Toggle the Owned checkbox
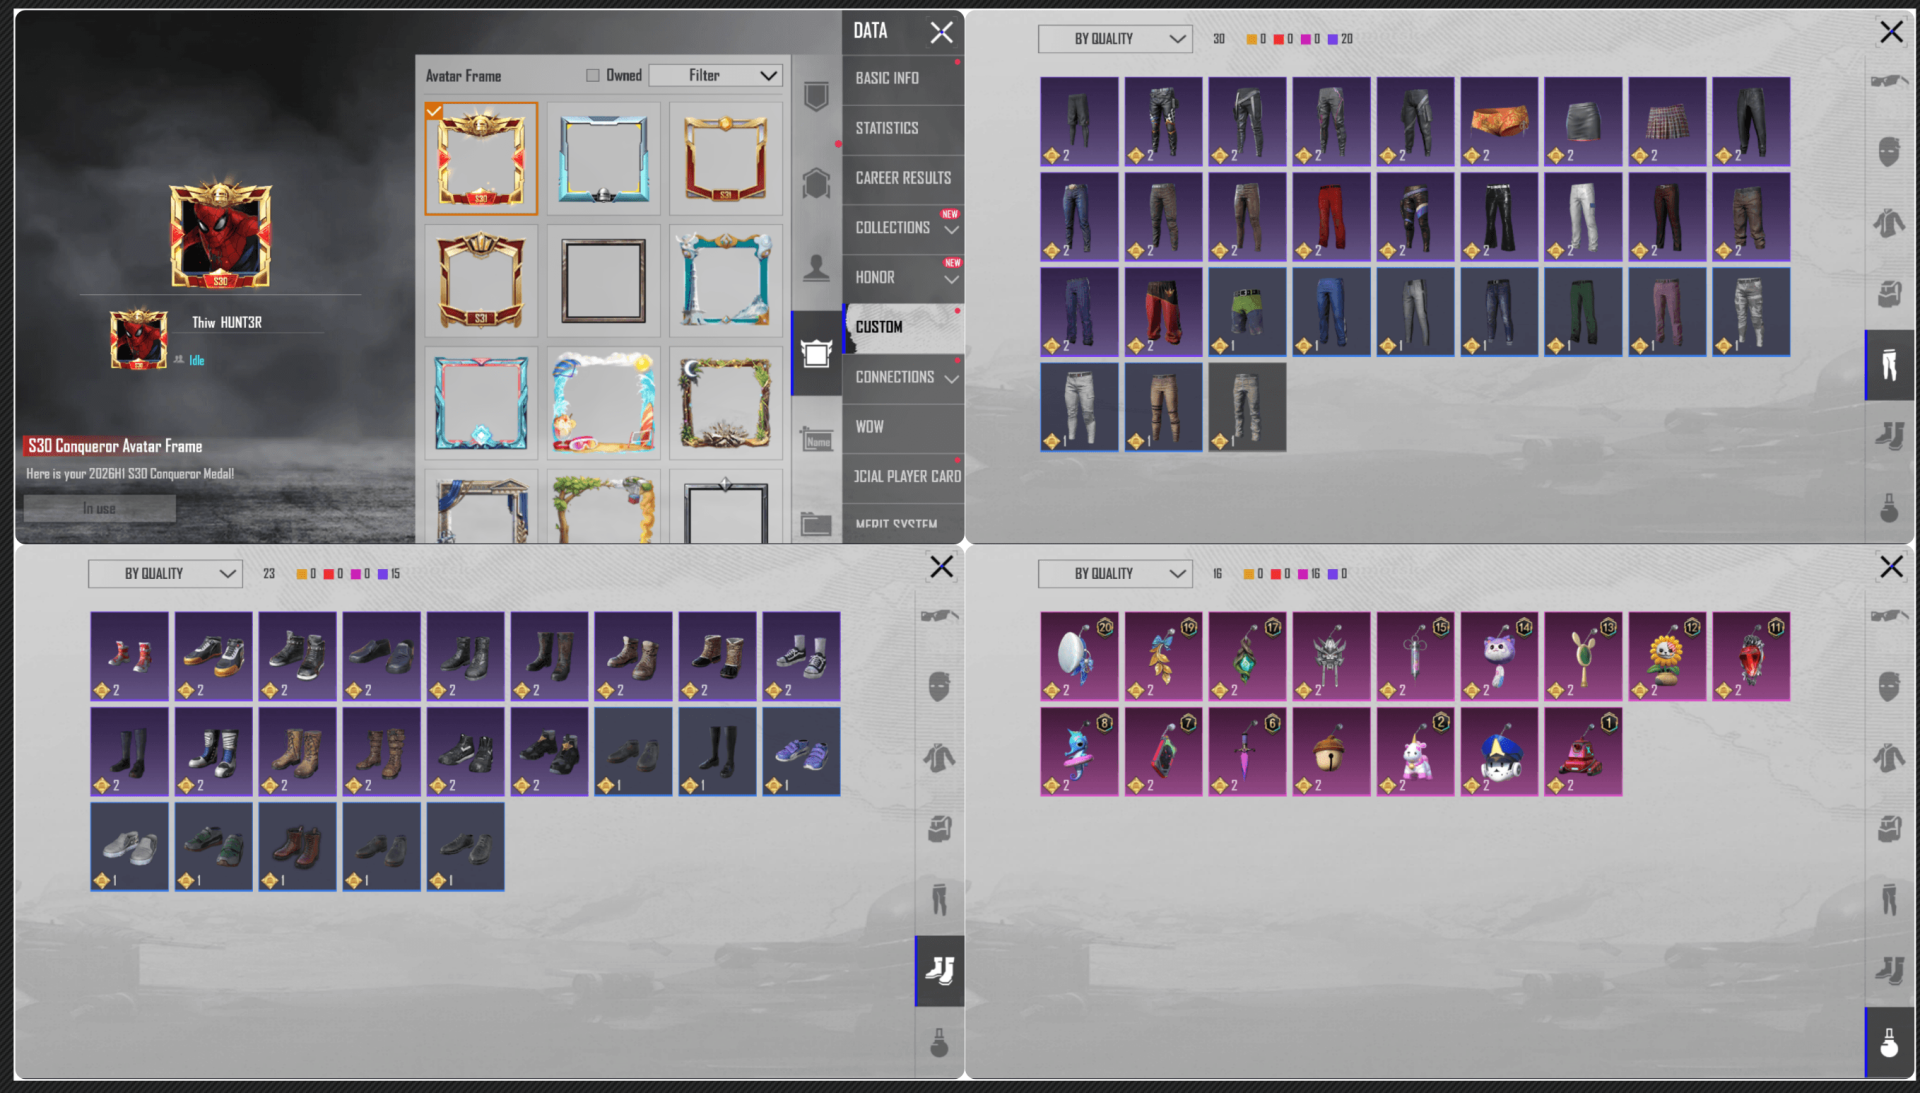The image size is (1920, 1093). (593, 75)
